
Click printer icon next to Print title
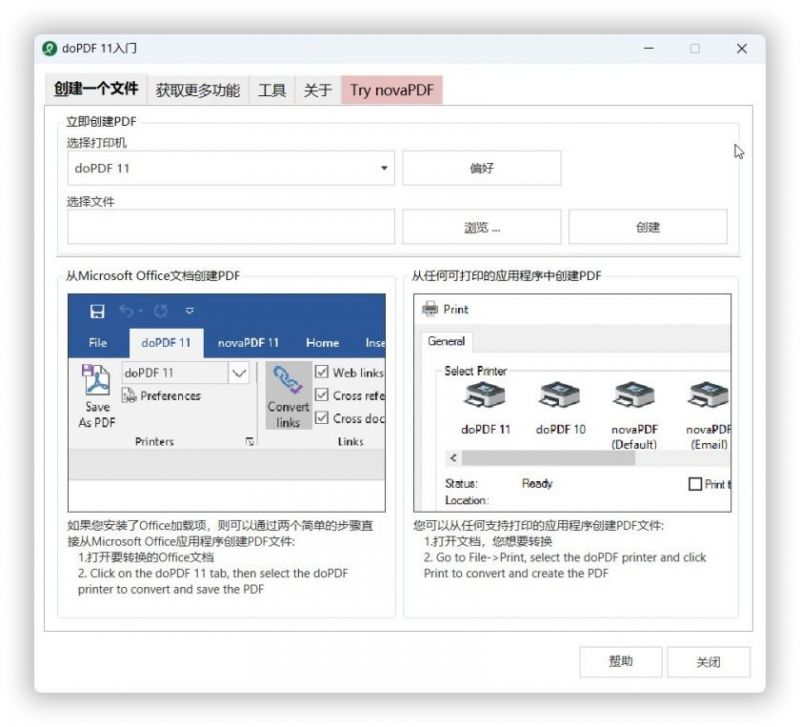(x=430, y=309)
